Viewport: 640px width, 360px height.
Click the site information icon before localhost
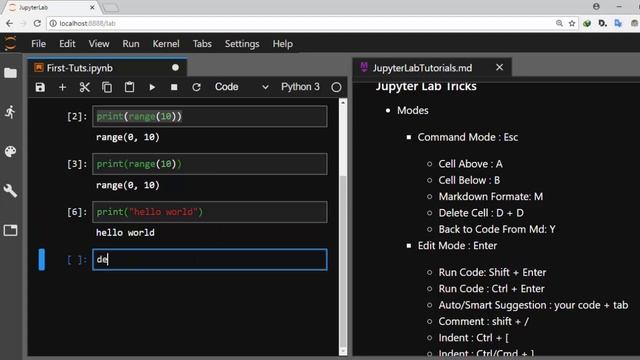53,23
